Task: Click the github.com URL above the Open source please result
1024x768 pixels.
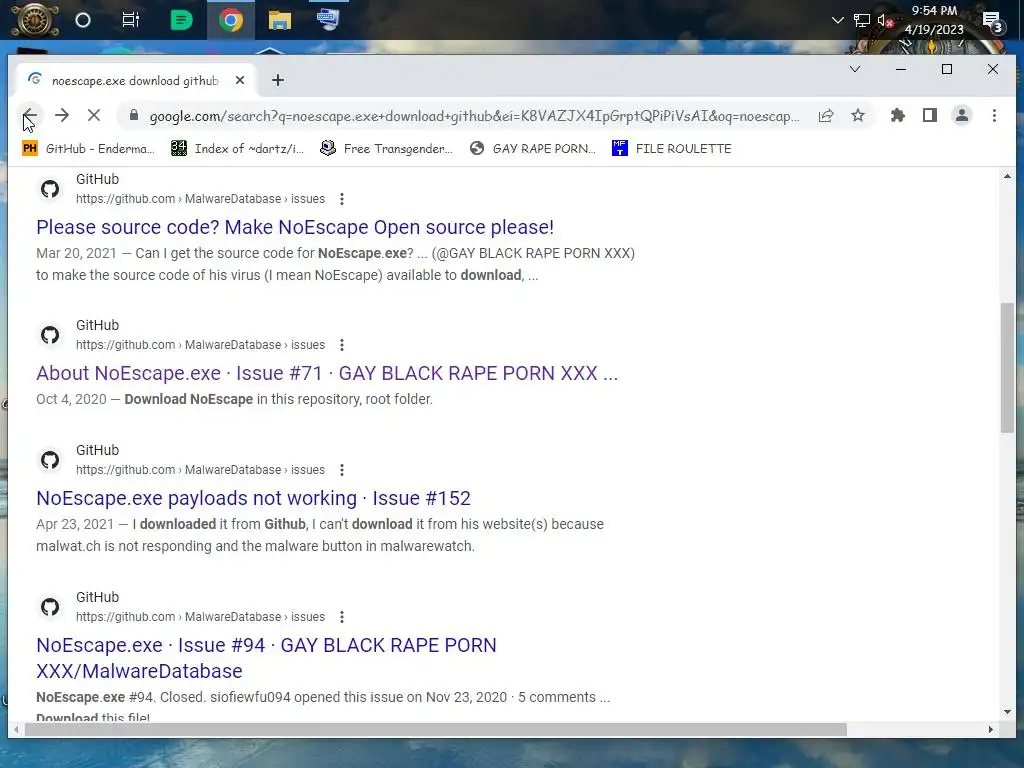Action: point(200,199)
